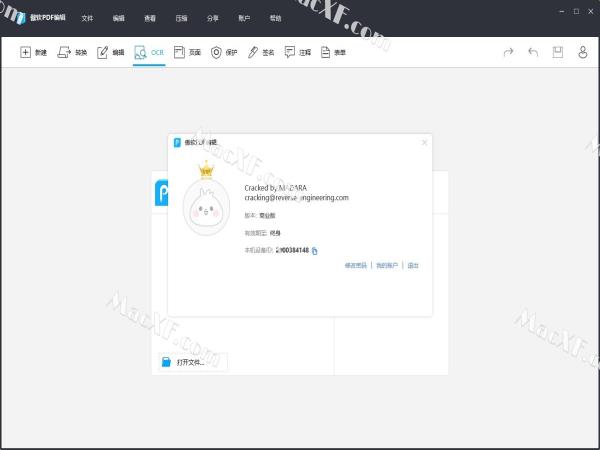This screenshot has height=450, width=600.
Task: Open the 压缩 (Compress) menu
Action: (181, 18)
